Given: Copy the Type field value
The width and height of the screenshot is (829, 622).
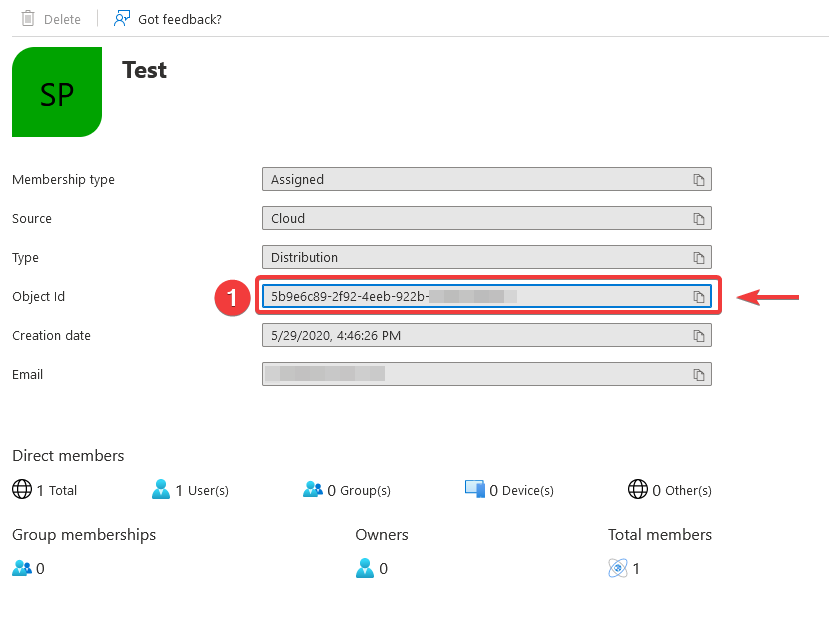Looking at the screenshot, I should [699, 258].
